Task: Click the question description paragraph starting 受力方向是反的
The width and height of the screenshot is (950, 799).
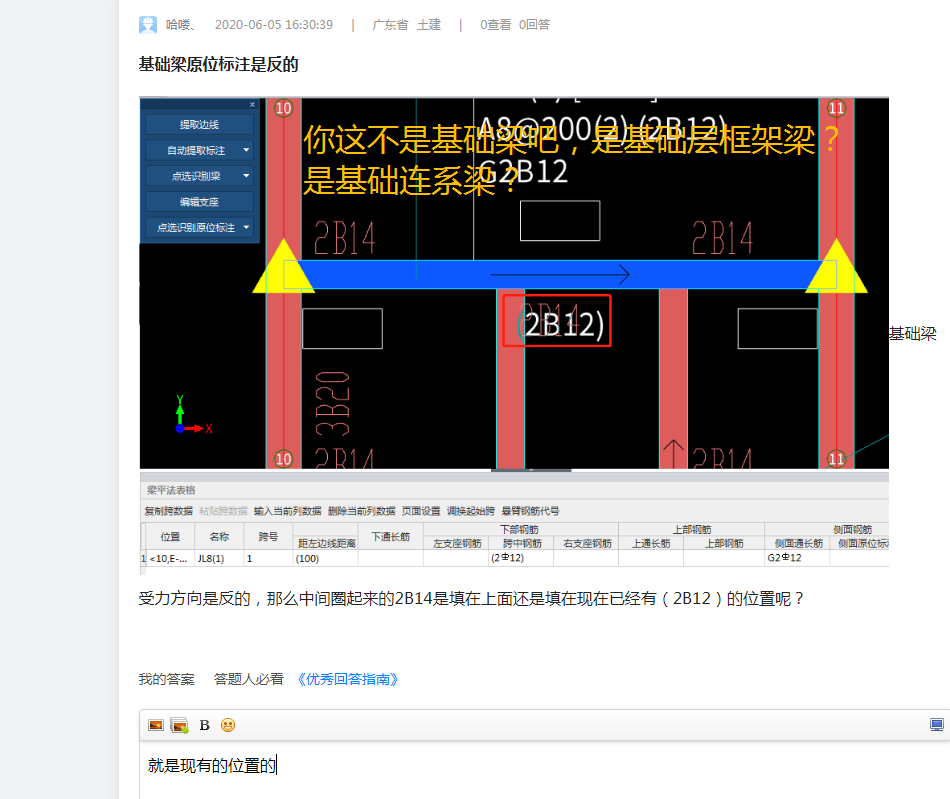Action: point(471,598)
